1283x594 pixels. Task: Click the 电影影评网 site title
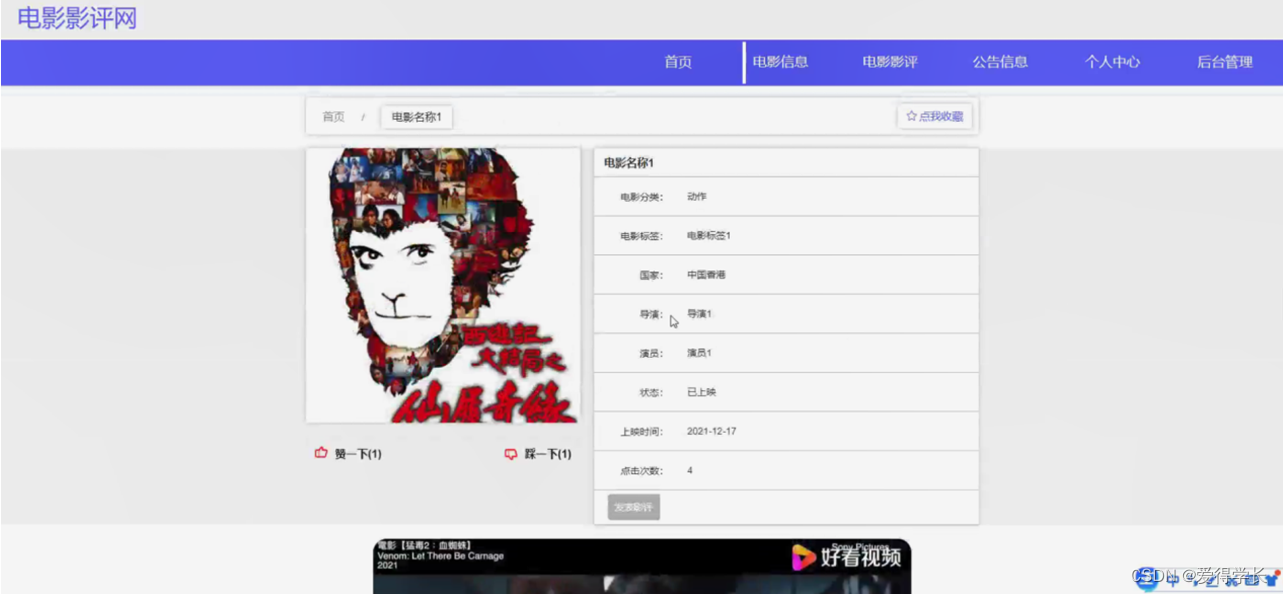(x=77, y=17)
